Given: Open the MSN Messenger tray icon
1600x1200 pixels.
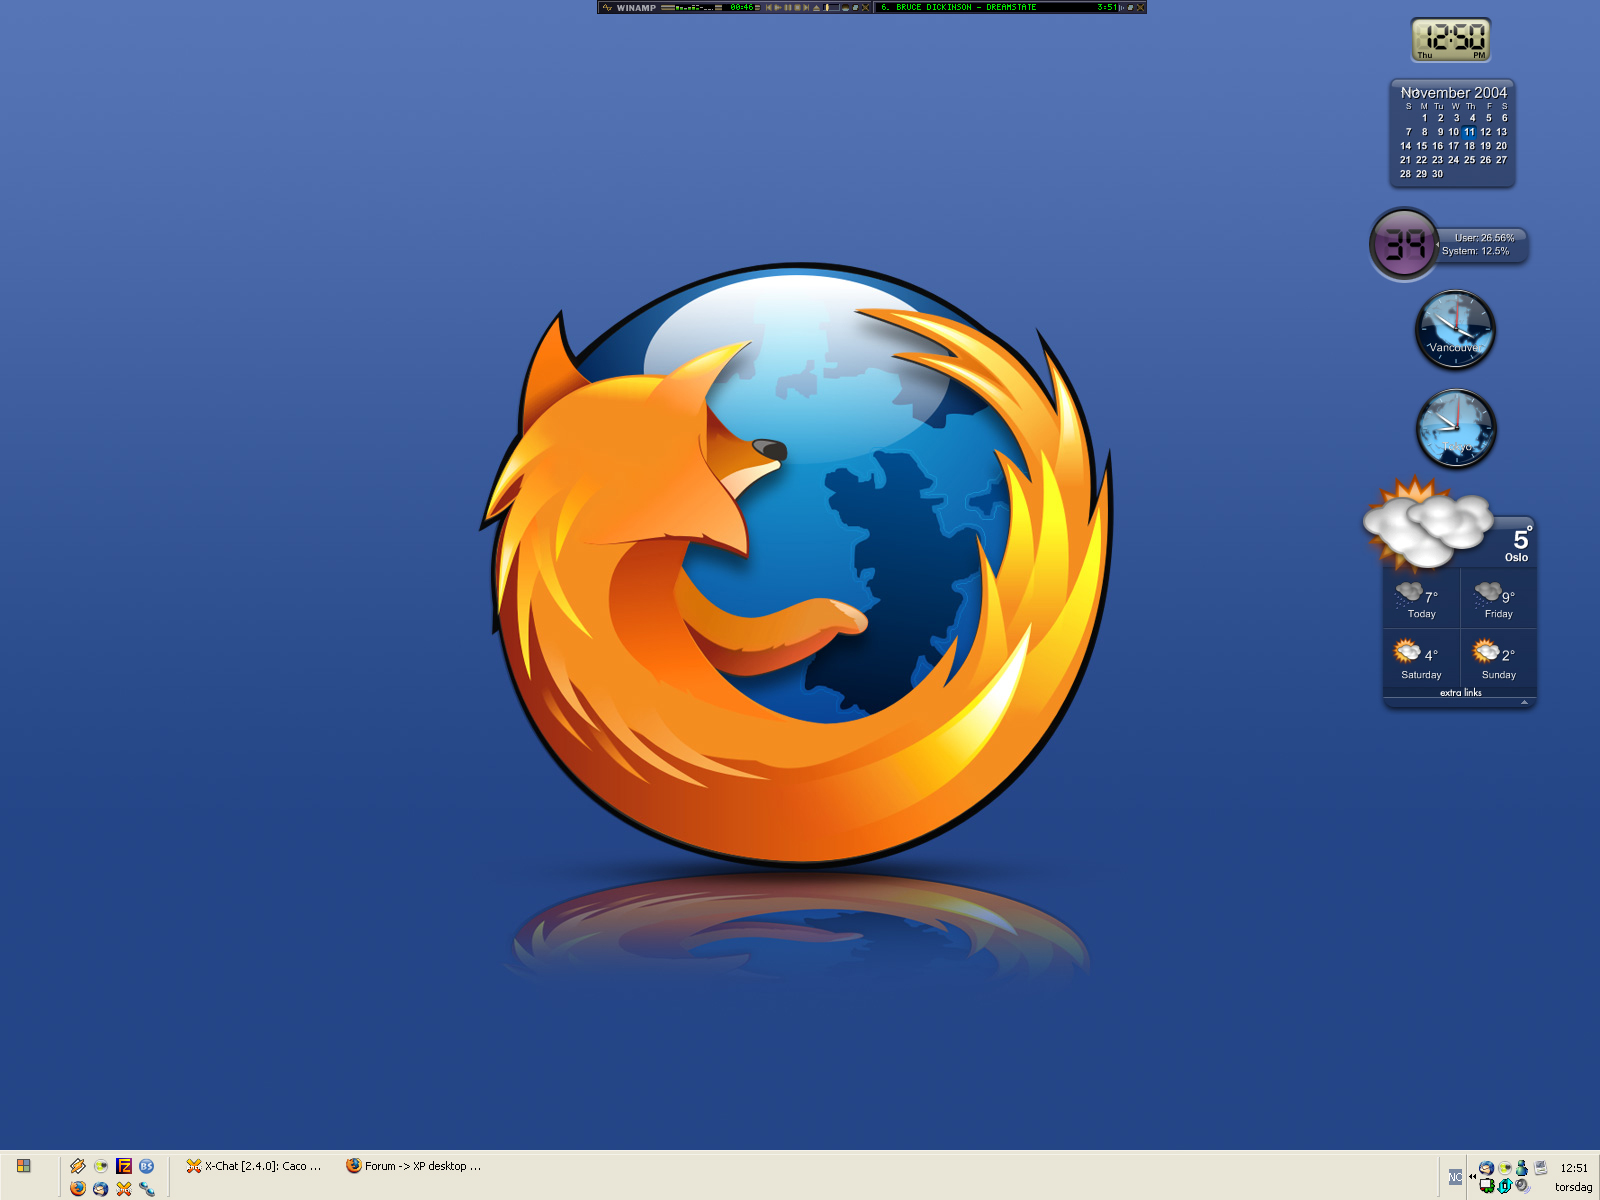Looking at the screenshot, I should click(x=1522, y=1168).
